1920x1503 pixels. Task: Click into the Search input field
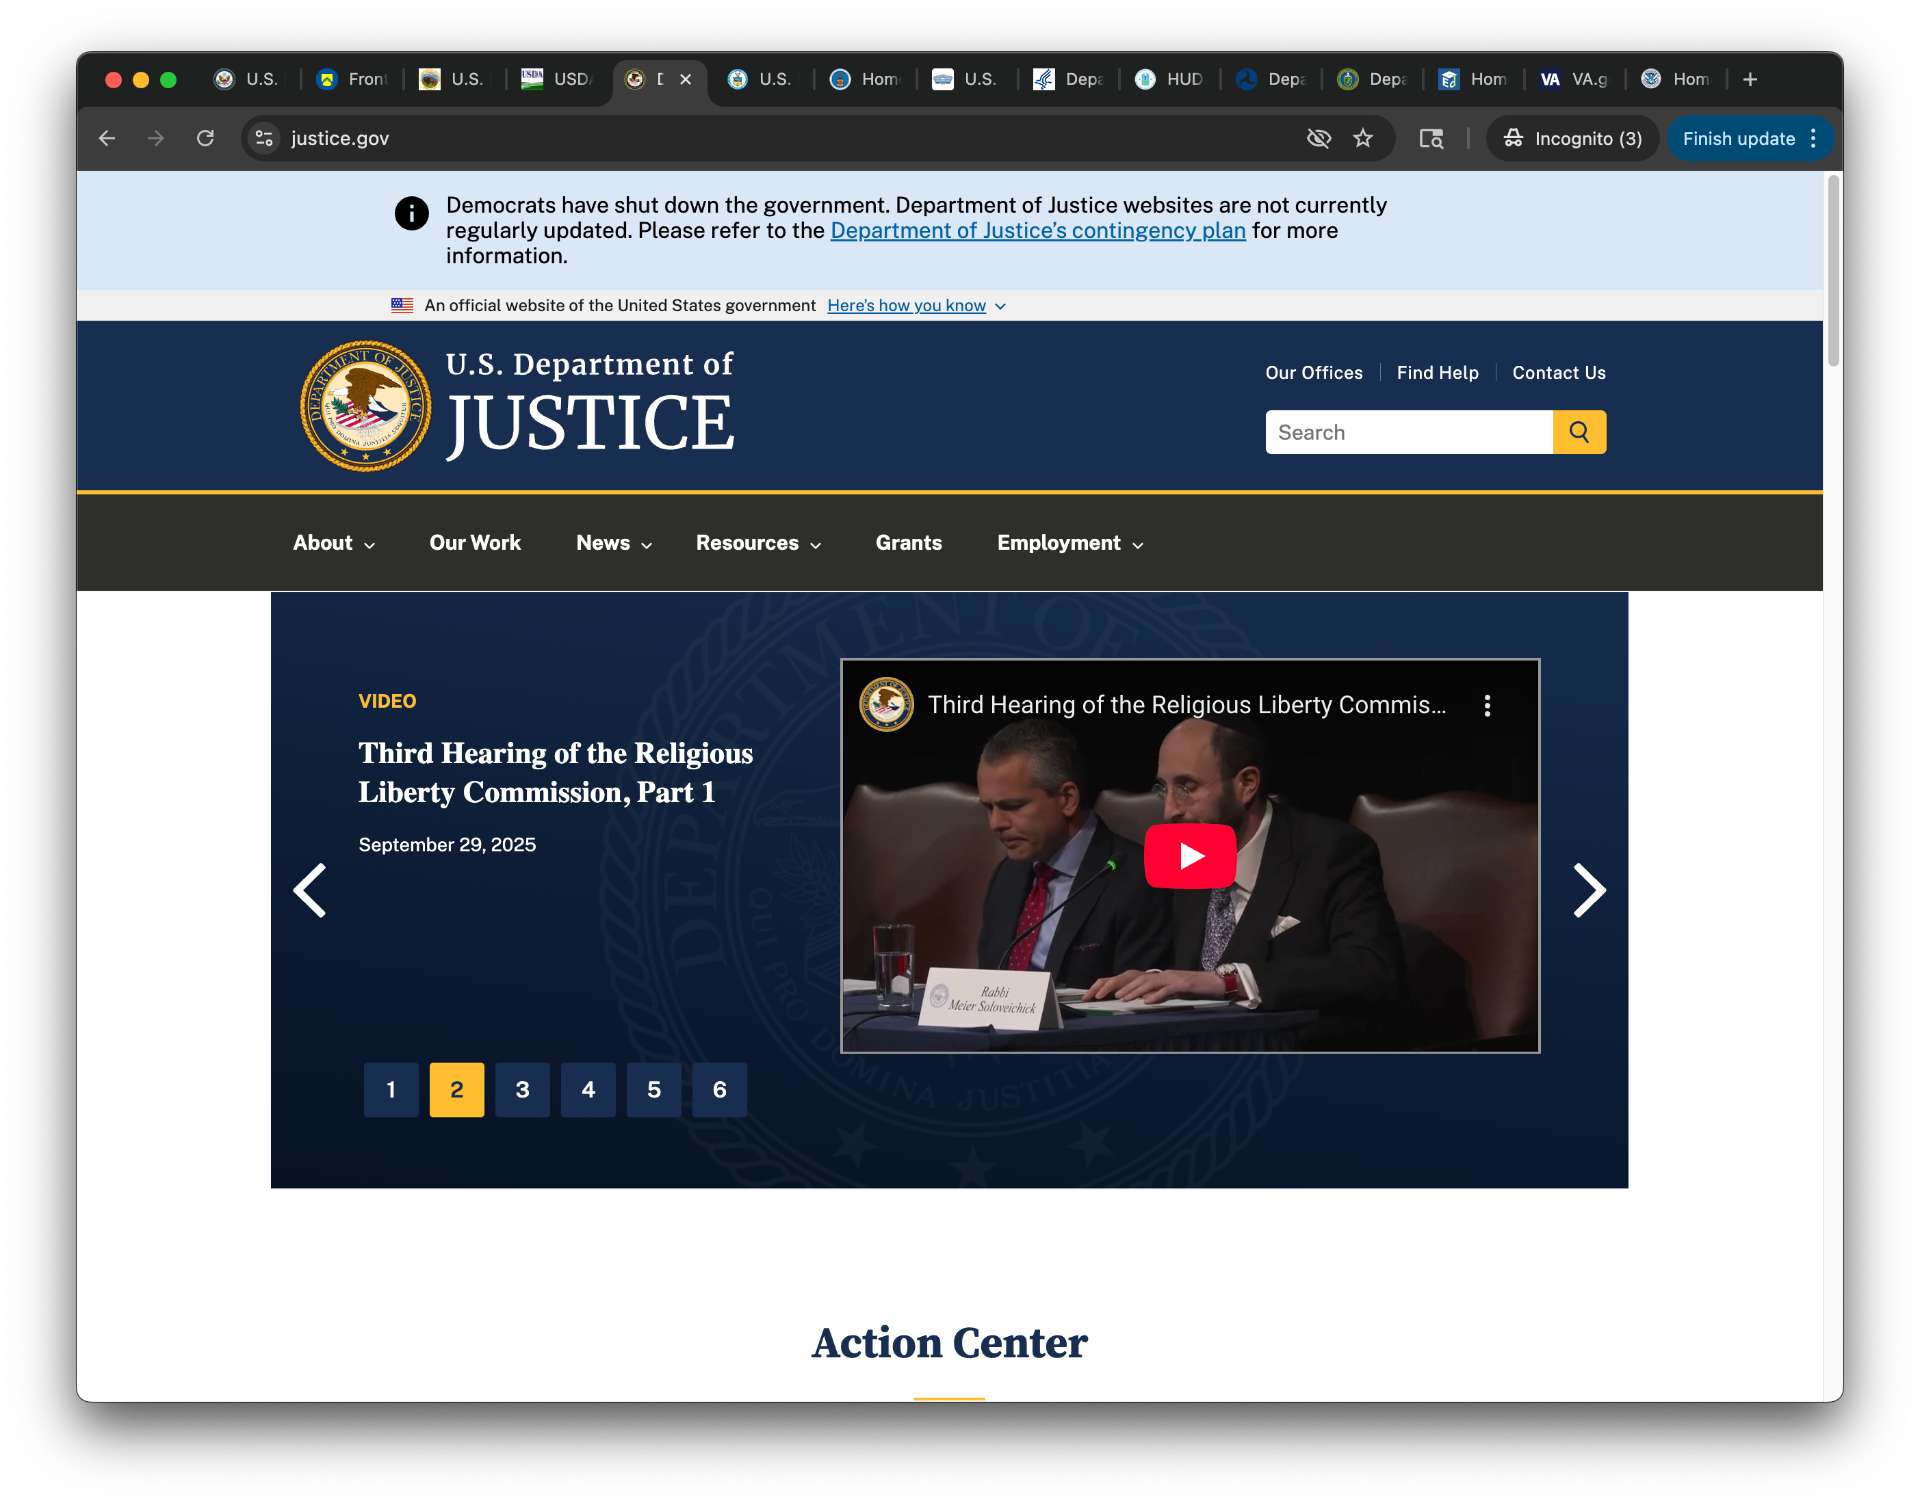(x=1408, y=432)
